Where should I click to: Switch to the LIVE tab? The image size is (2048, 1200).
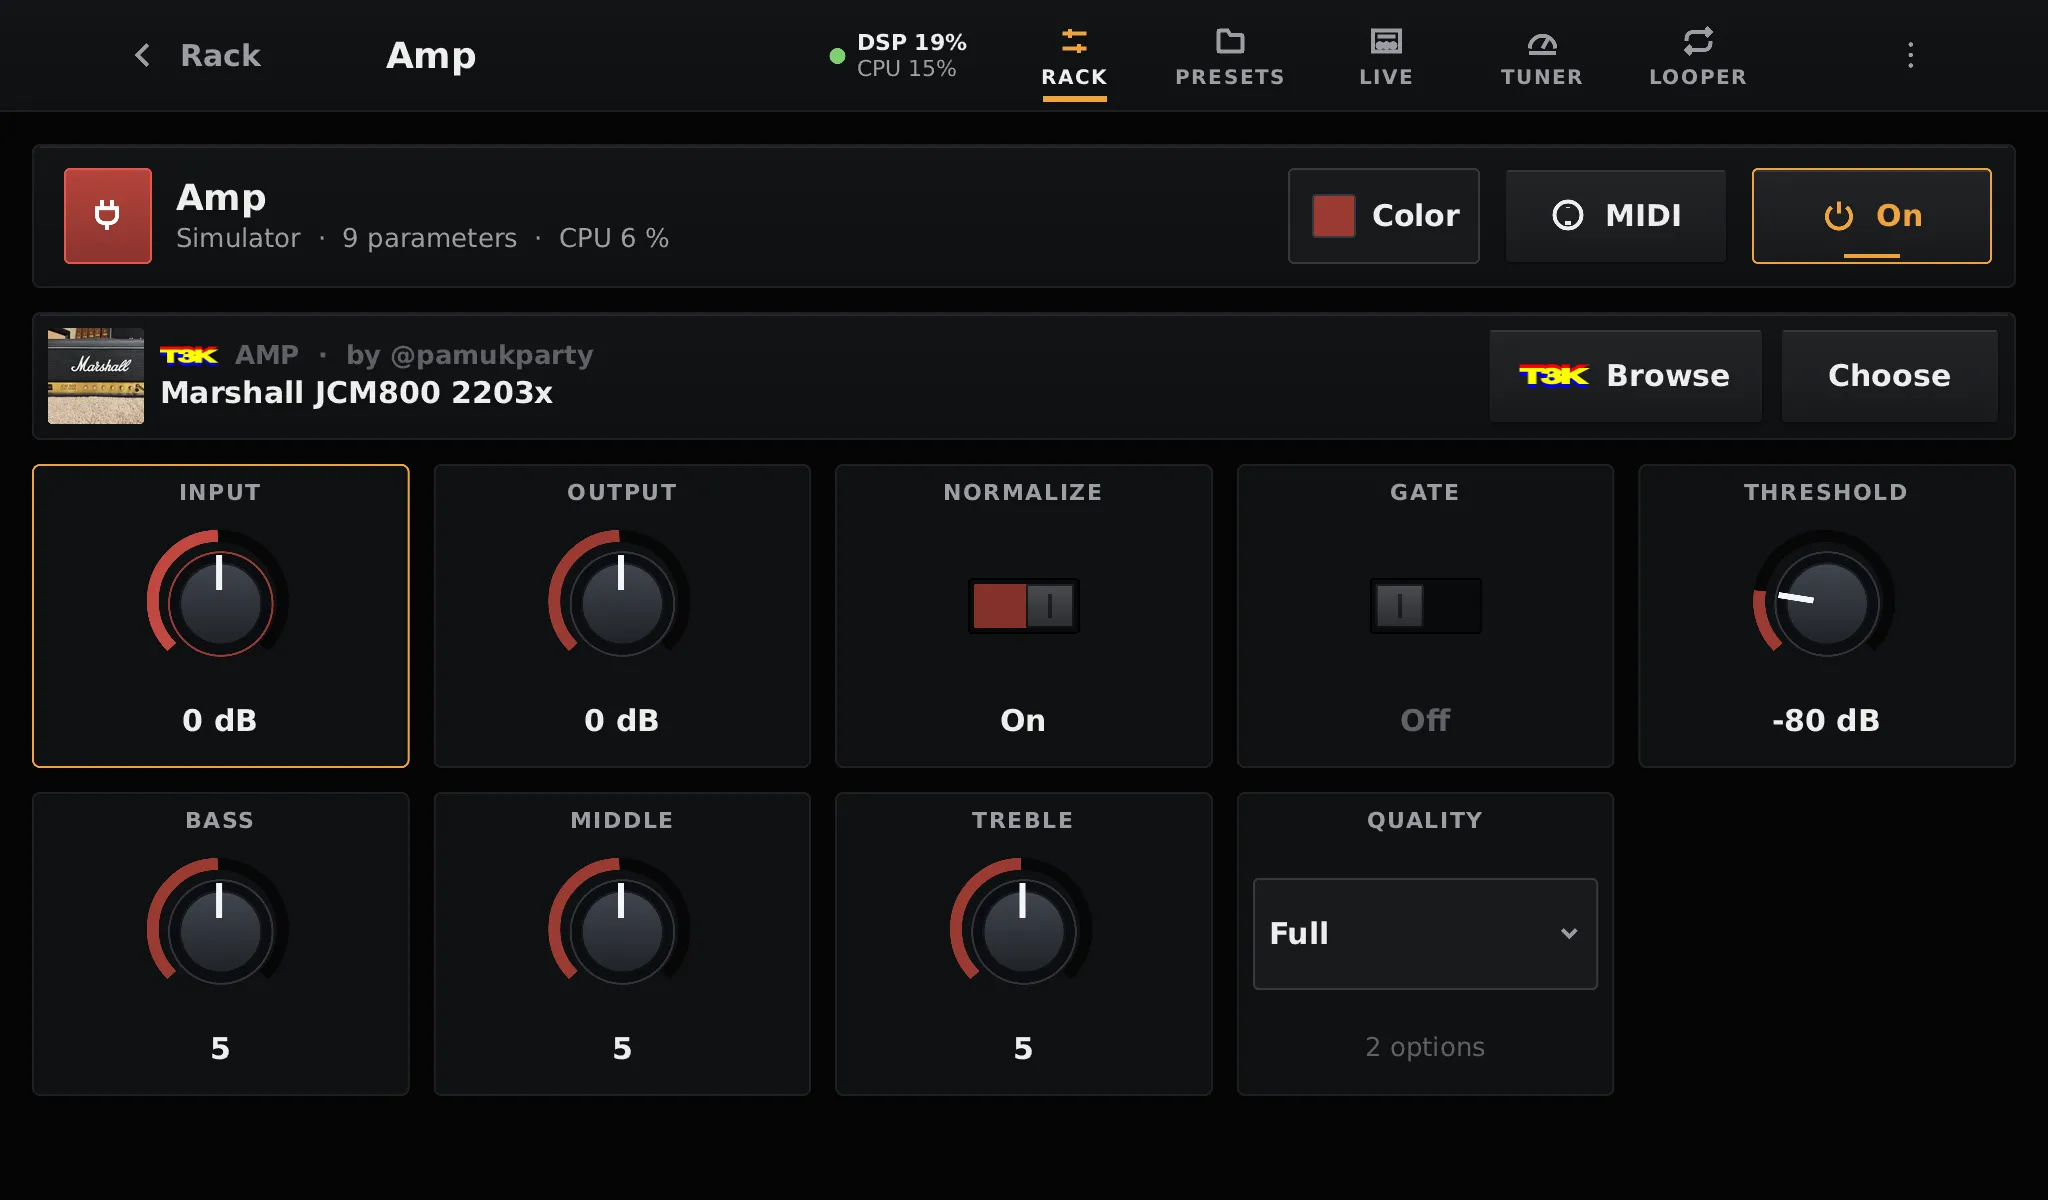[x=1386, y=58]
